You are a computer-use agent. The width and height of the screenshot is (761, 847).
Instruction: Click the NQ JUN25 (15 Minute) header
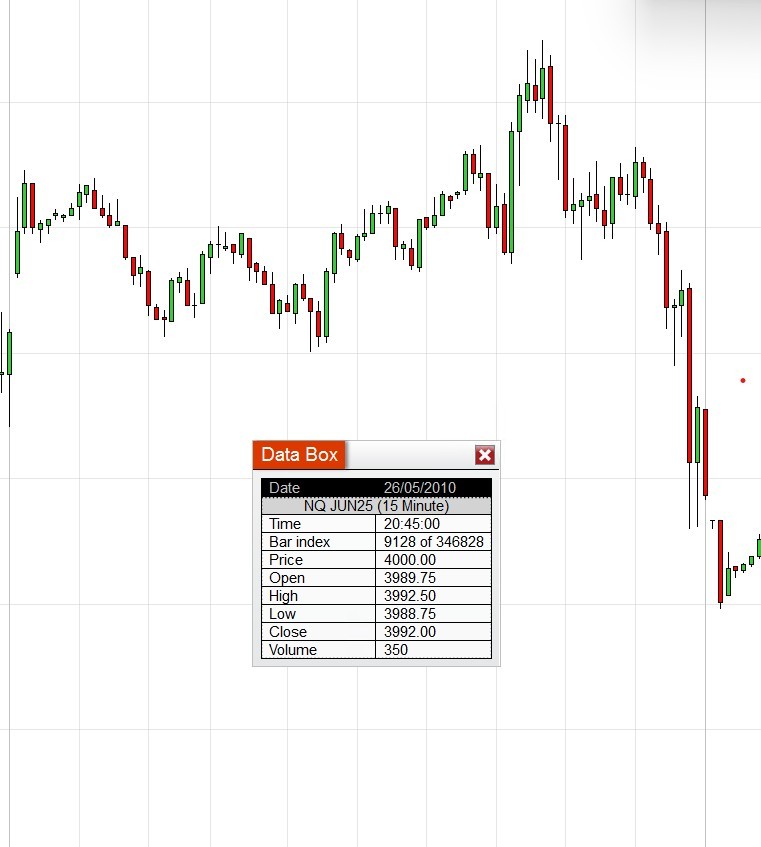click(376, 506)
